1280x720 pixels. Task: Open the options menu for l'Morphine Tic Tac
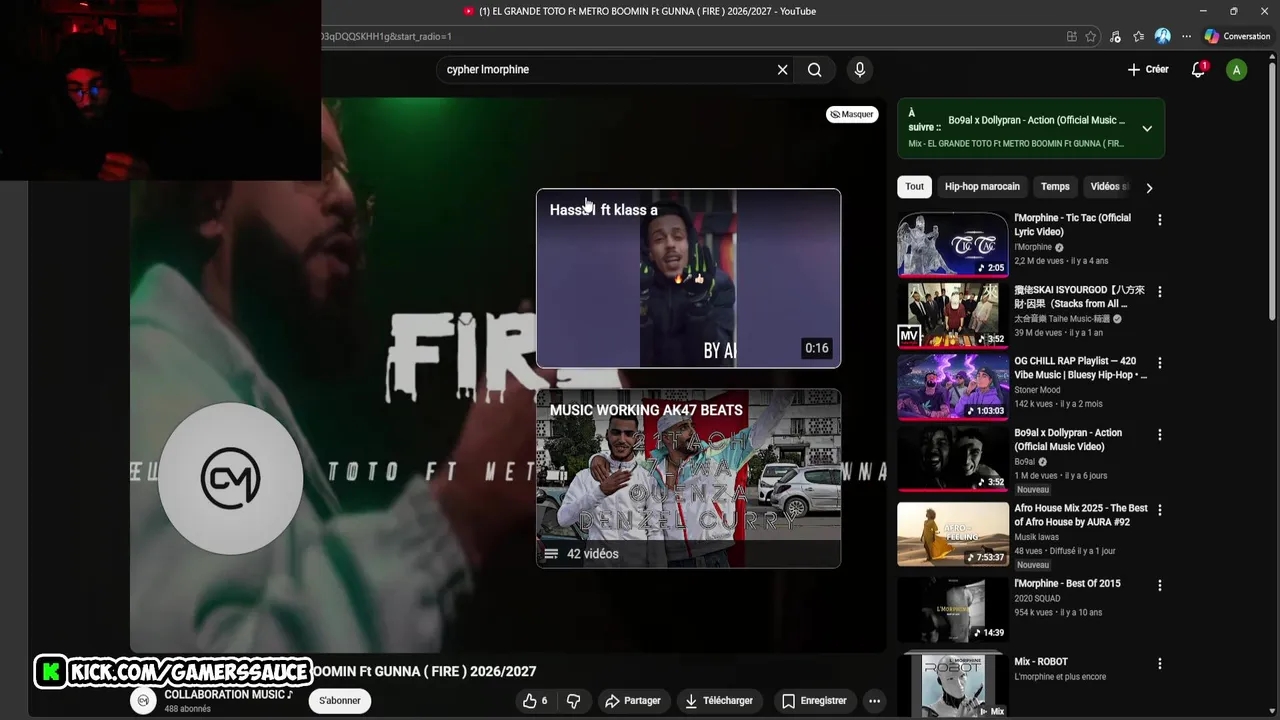coord(1160,219)
